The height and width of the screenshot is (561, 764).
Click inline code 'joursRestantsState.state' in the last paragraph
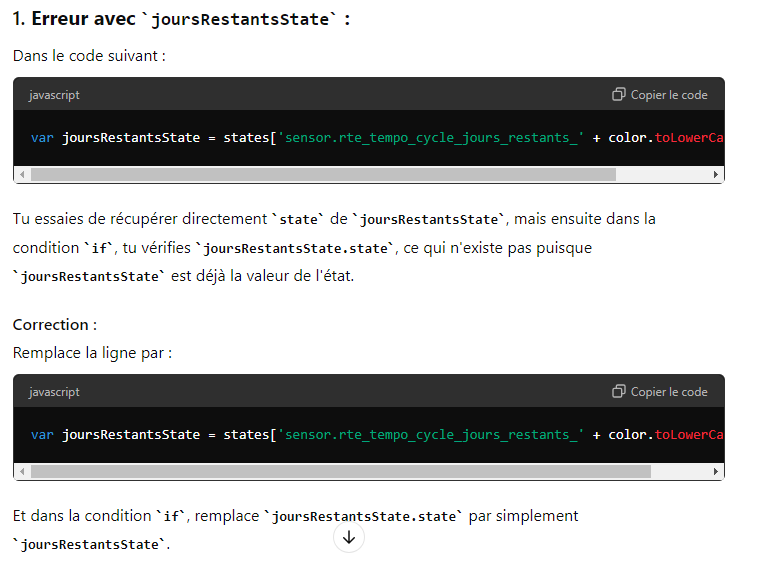tap(365, 516)
